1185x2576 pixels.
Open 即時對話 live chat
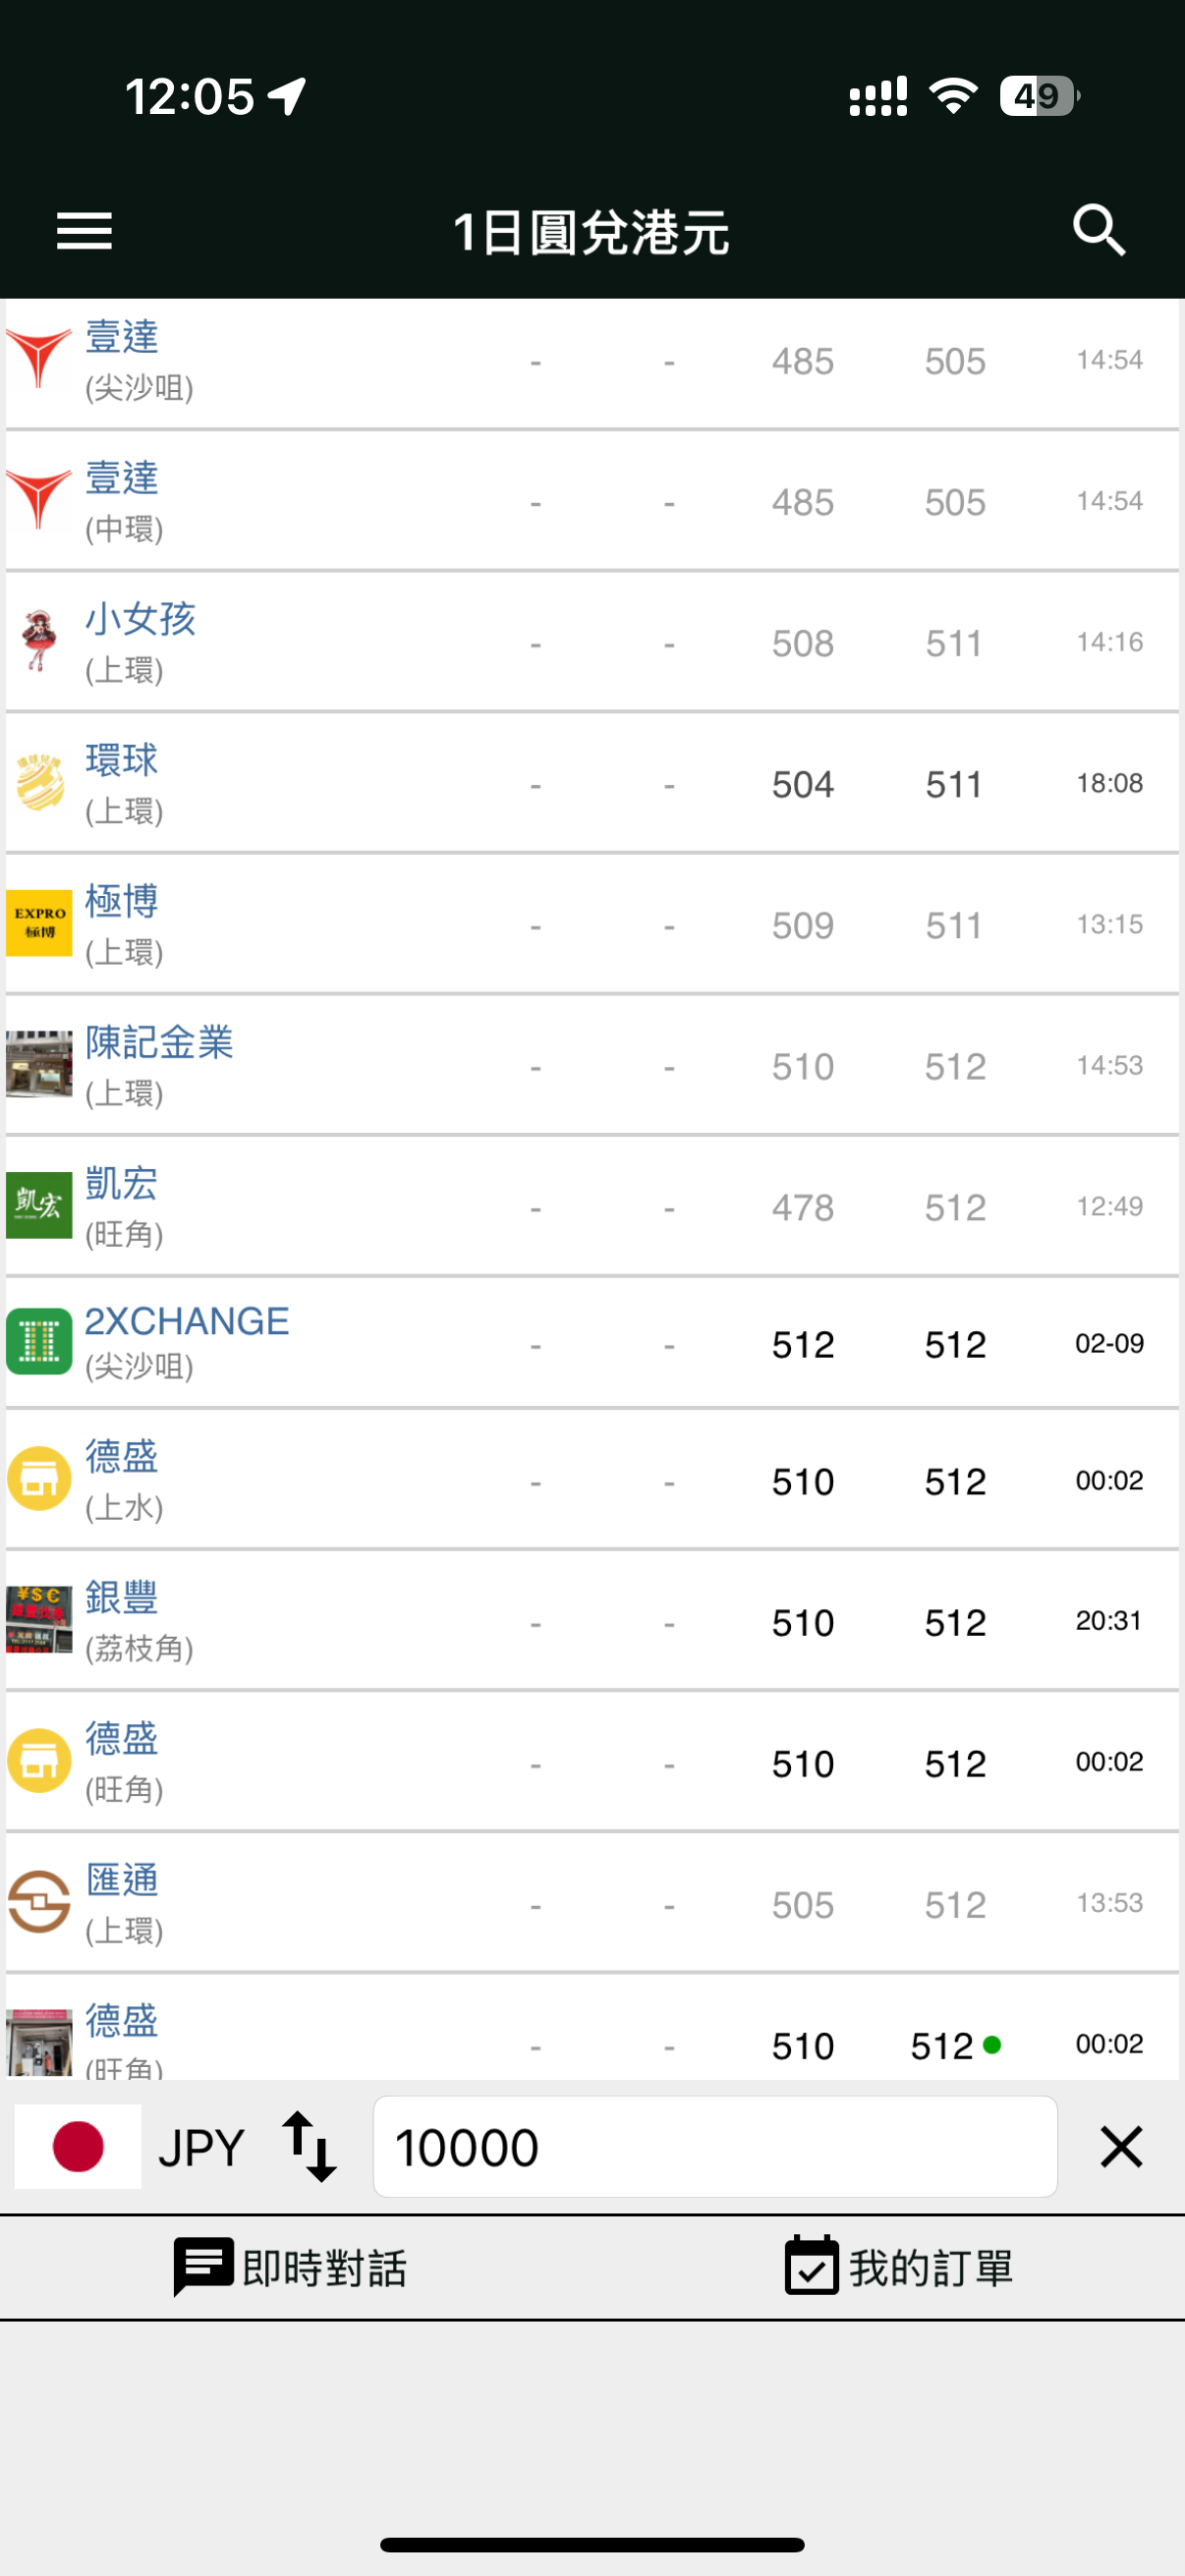(291, 2267)
